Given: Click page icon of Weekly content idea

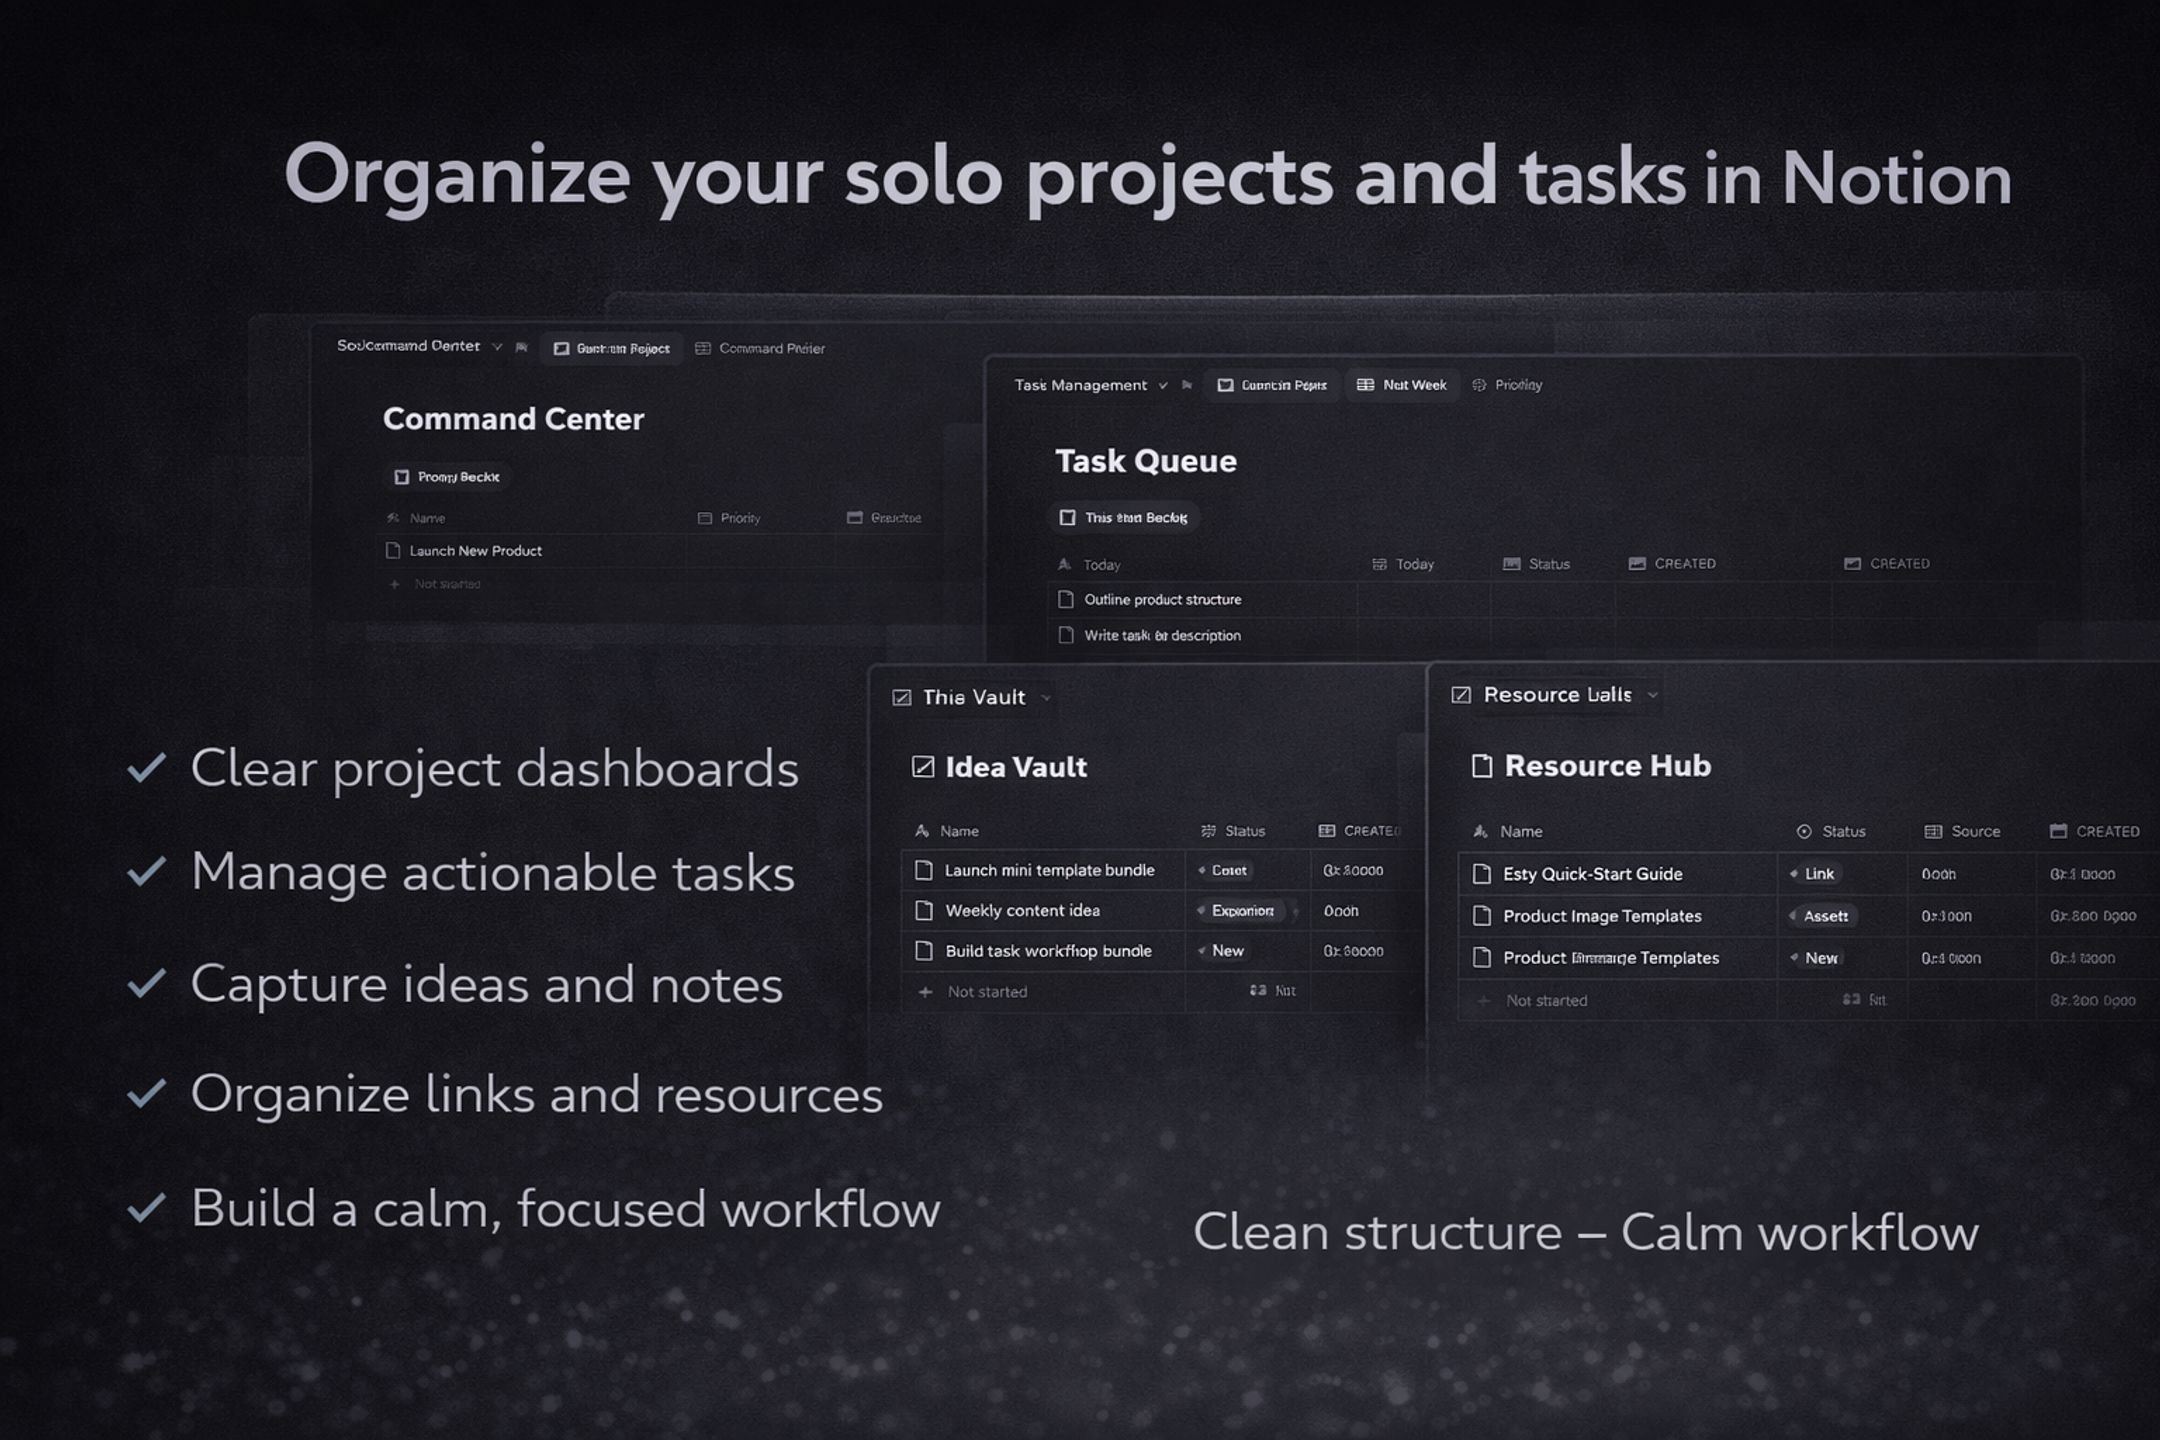Looking at the screenshot, I should (924, 911).
